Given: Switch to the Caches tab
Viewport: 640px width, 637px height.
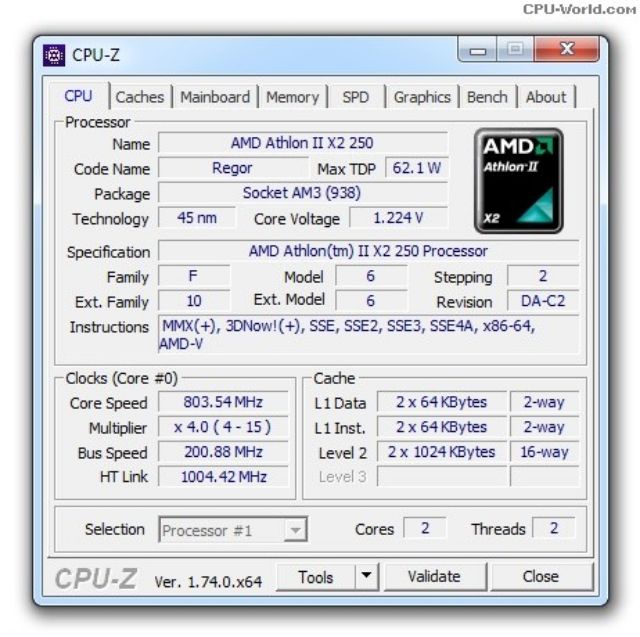Looking at the screenshot, I should click(x=140, y=97).
